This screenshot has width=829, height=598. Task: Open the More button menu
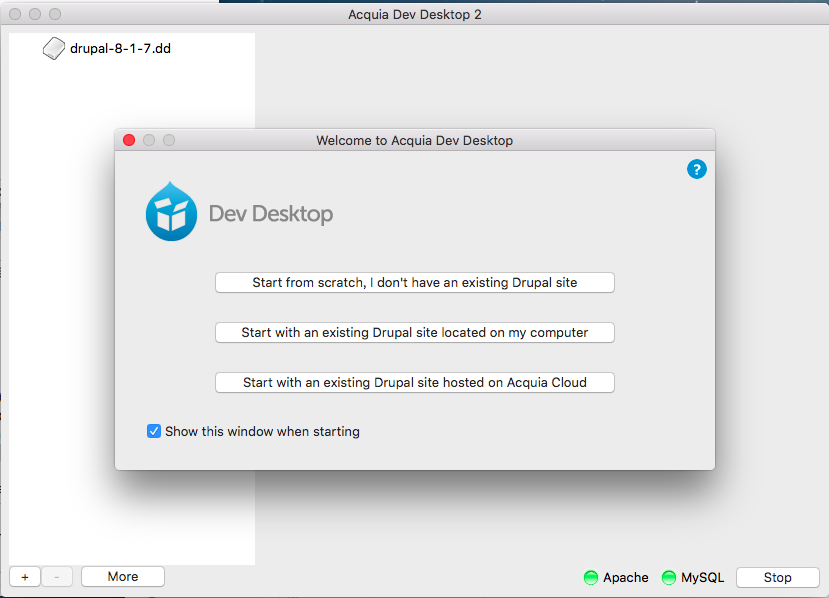tap(123, 577)
